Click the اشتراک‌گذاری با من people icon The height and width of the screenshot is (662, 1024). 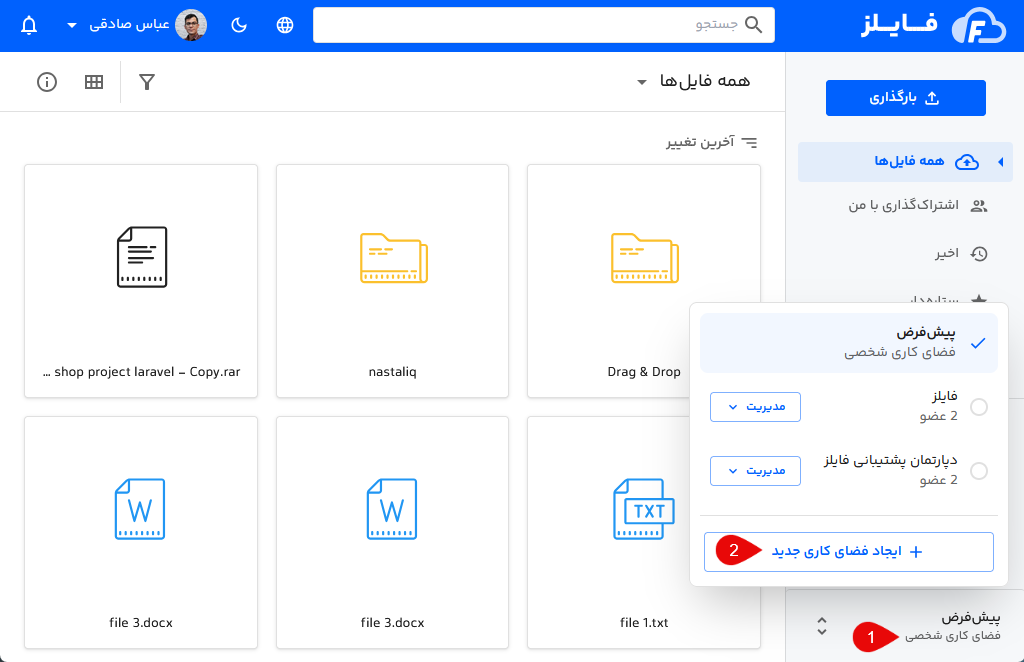[977, 205]
